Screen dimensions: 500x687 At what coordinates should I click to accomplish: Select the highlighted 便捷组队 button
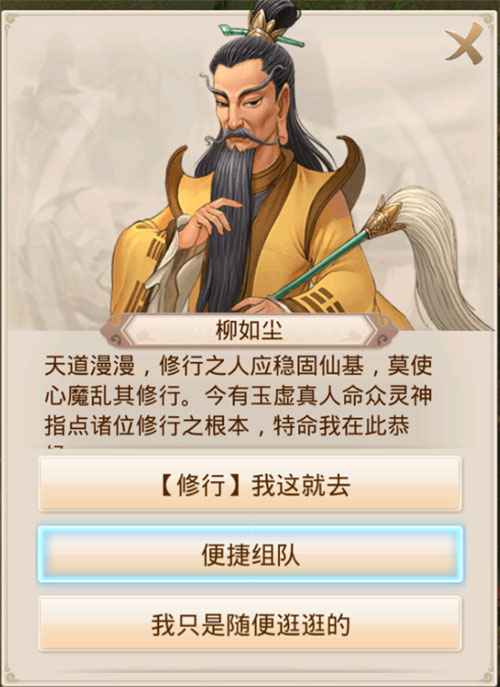[x=250, y=555]
